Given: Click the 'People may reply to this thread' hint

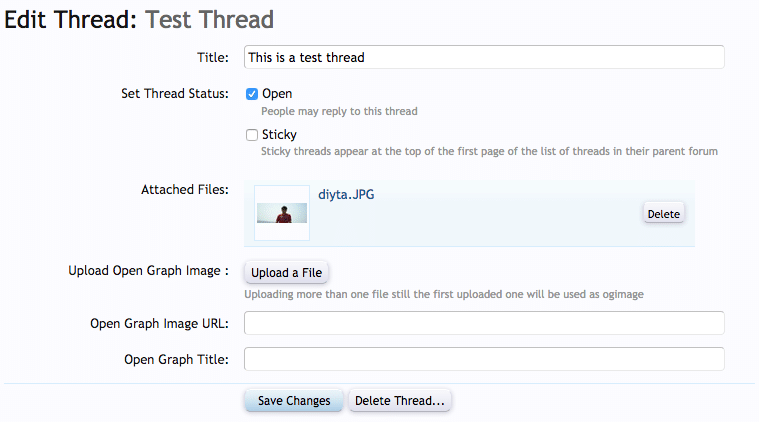Looking at the screenshot, I should (x=339, y=112).
